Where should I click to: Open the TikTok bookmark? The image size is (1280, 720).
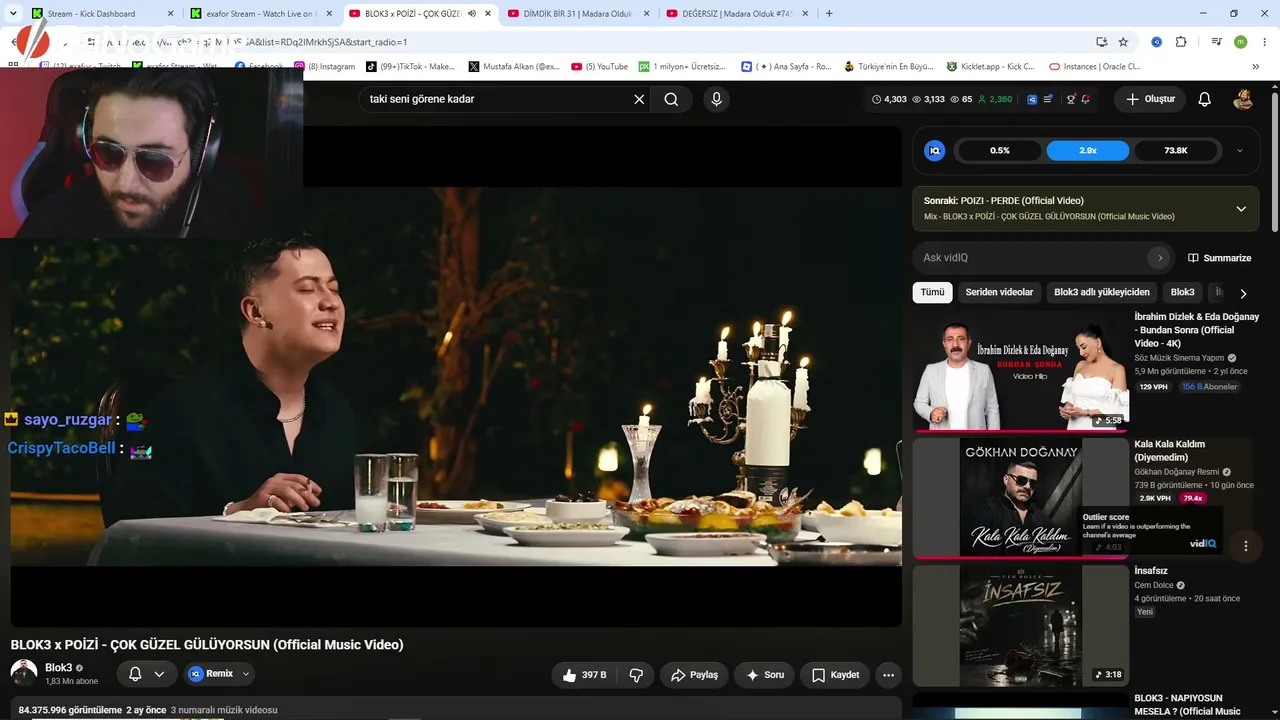tap(410, 66)
